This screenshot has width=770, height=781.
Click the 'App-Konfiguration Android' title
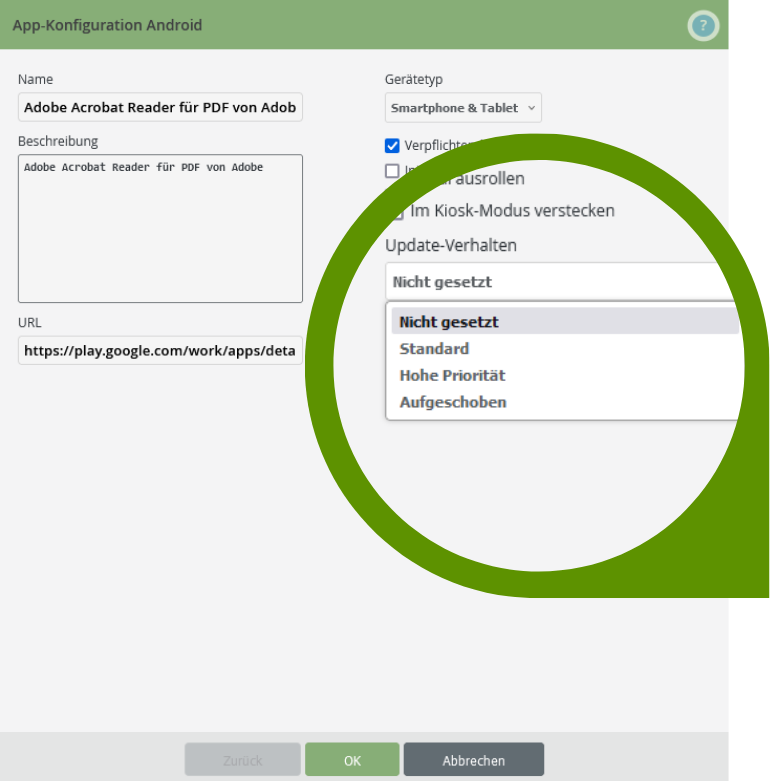tap(107, 25)
